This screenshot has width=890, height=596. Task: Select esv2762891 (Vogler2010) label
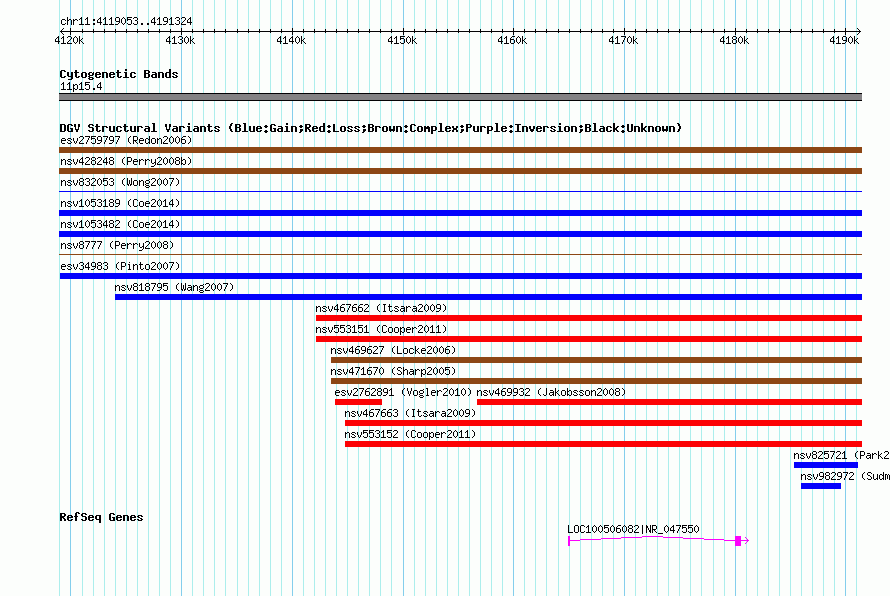coord(403,392)
